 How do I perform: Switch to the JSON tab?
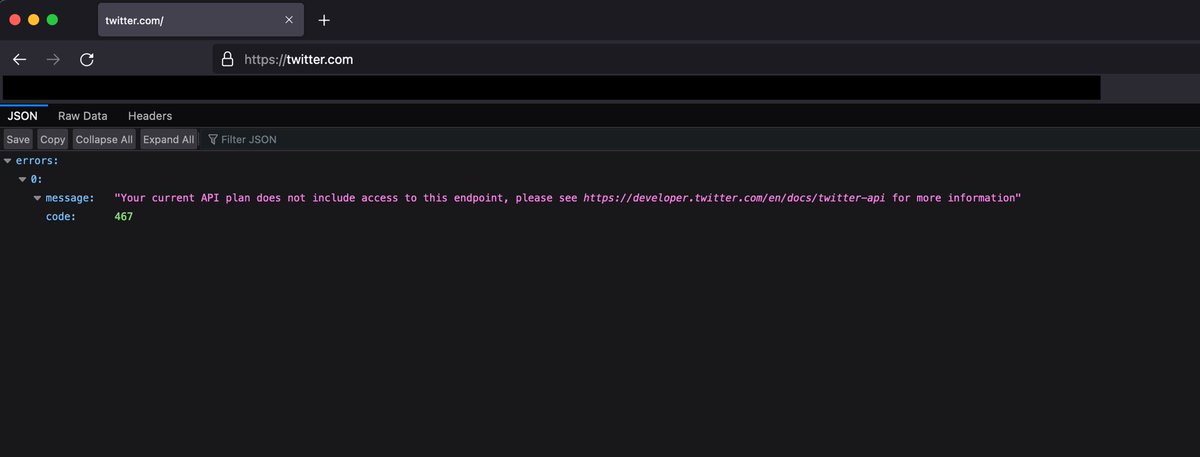23,116
